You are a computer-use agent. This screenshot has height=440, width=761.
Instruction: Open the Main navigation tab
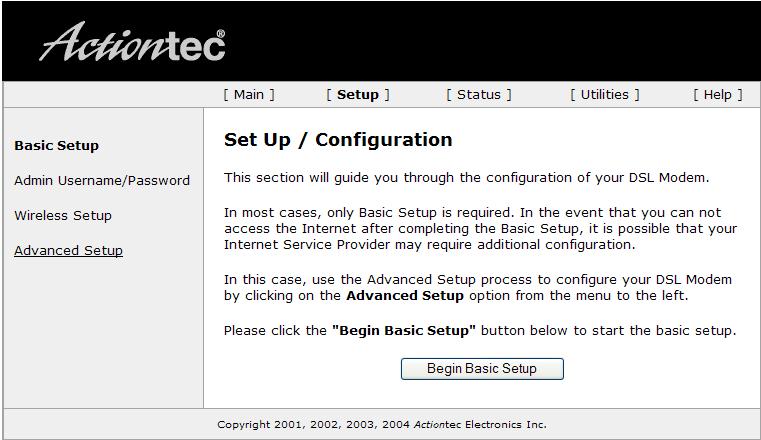249,95
